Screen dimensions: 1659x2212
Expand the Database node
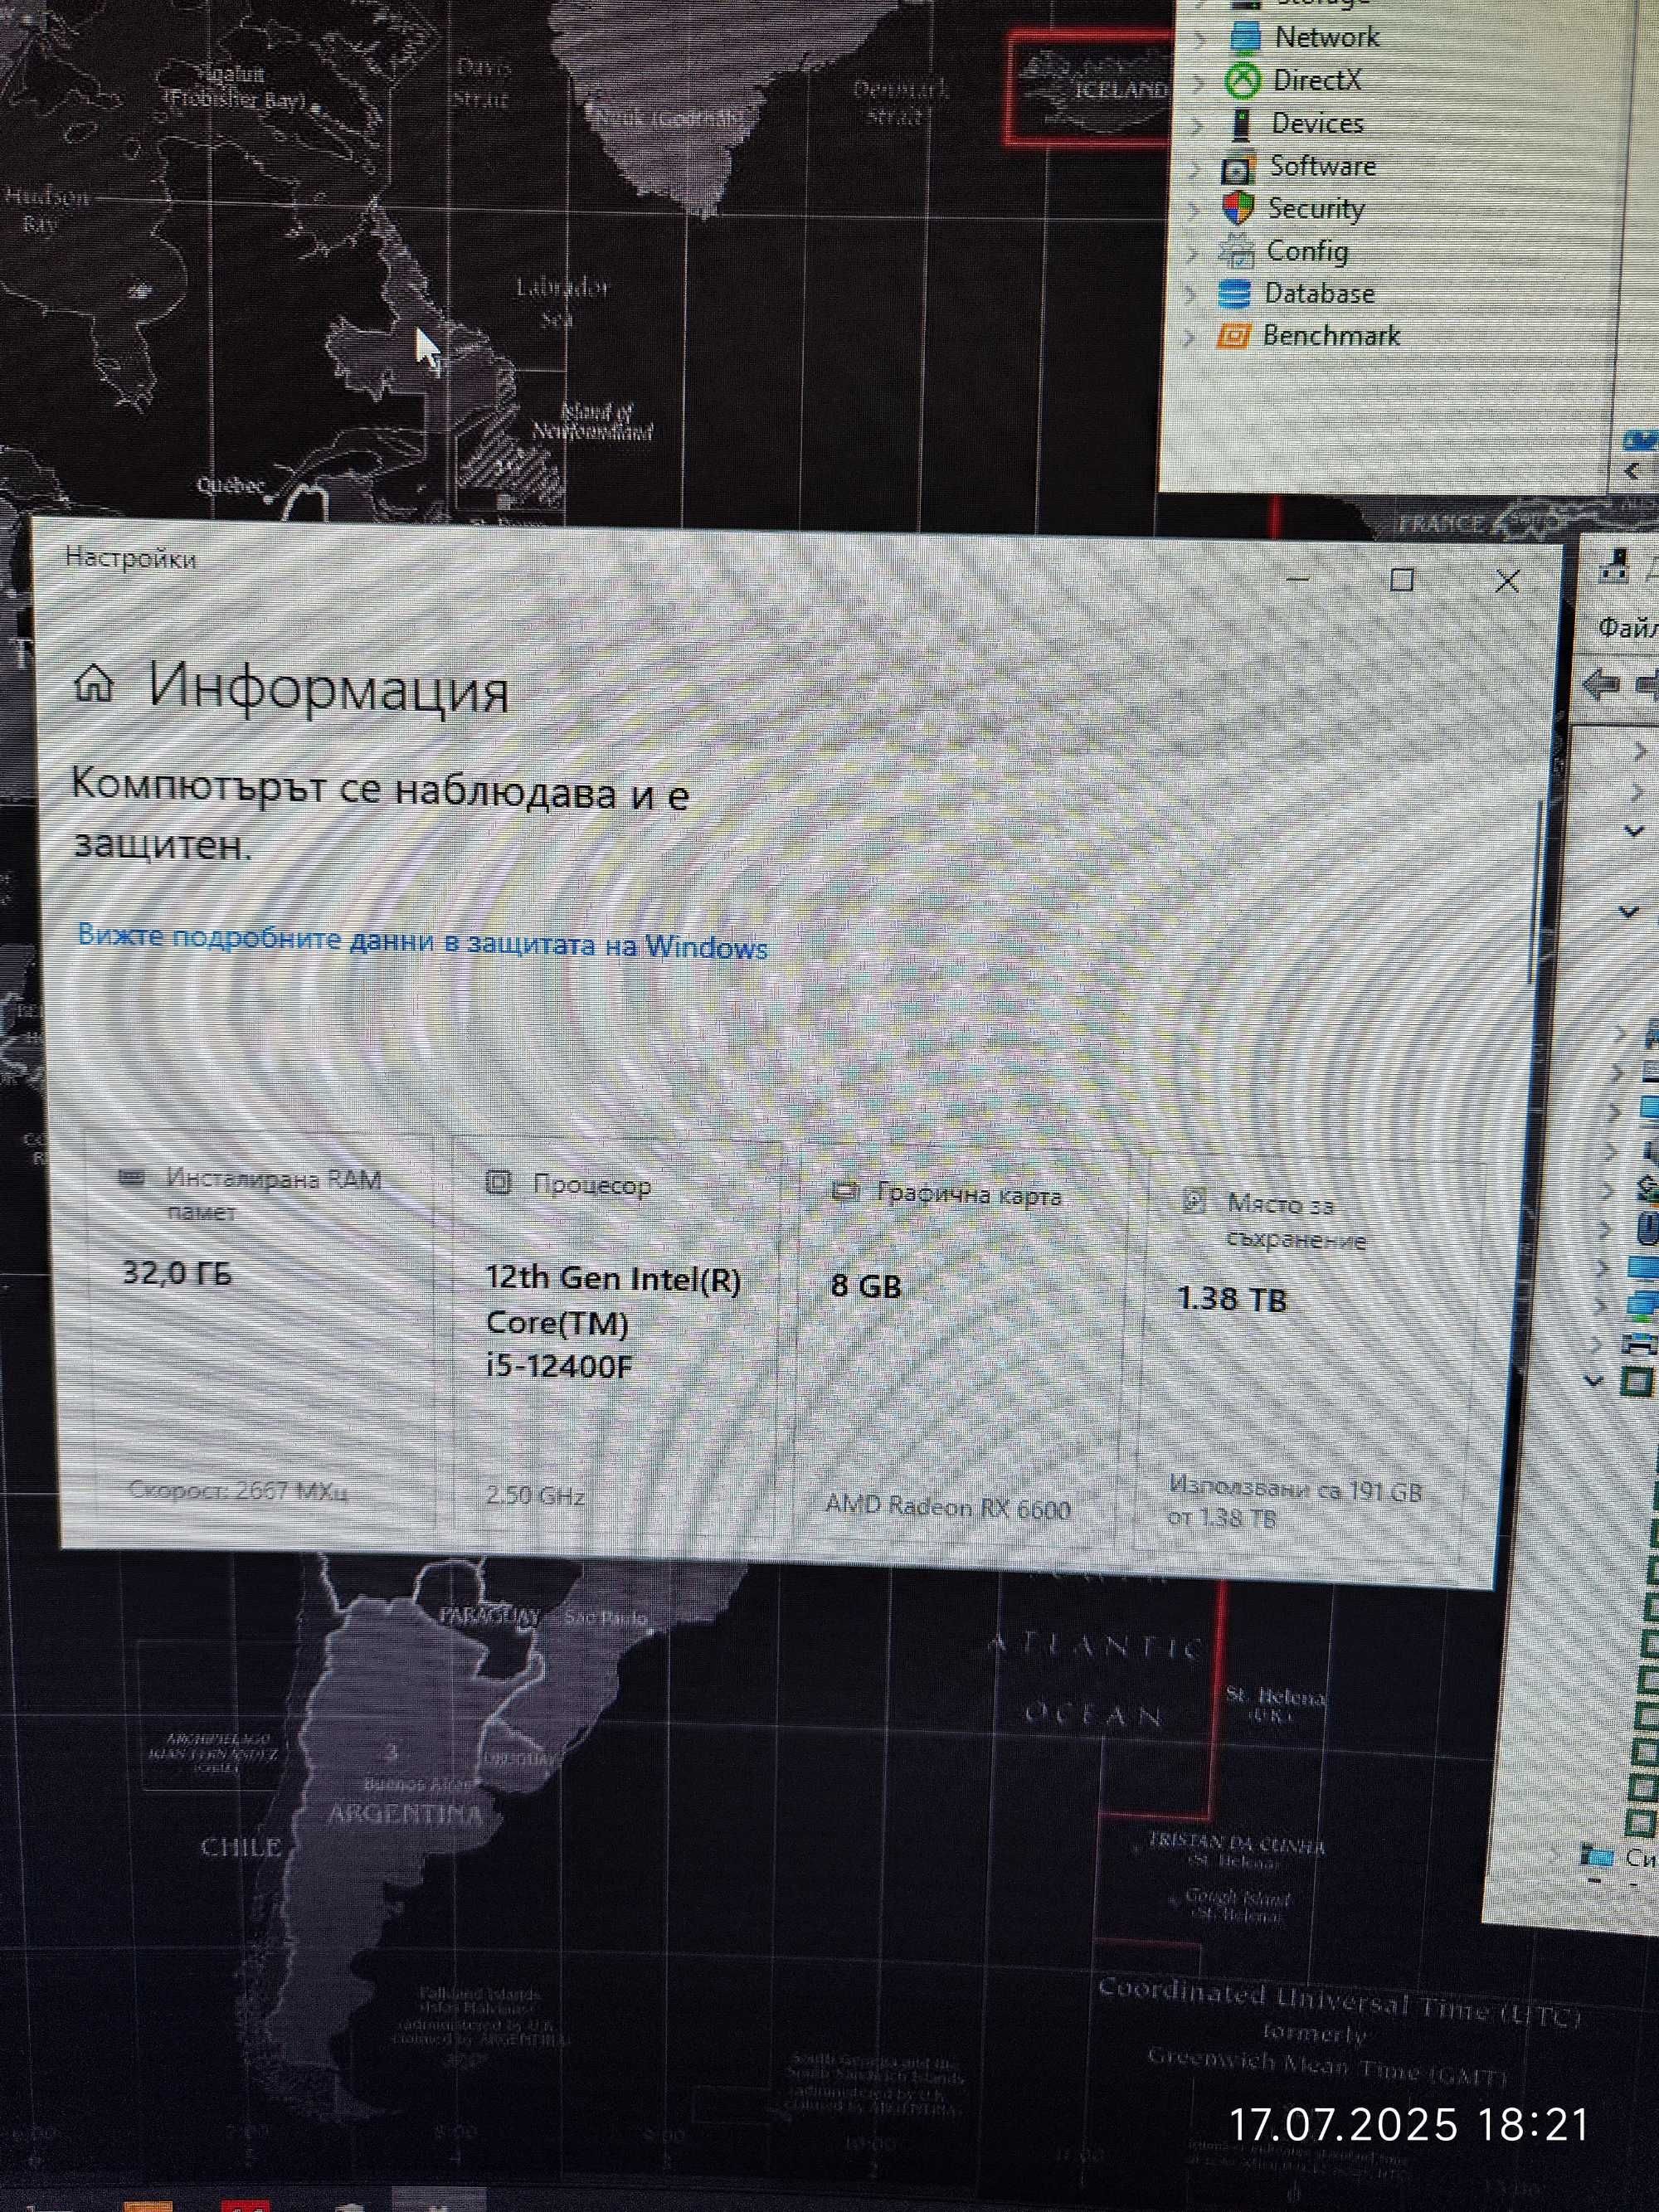(1190, 296)
